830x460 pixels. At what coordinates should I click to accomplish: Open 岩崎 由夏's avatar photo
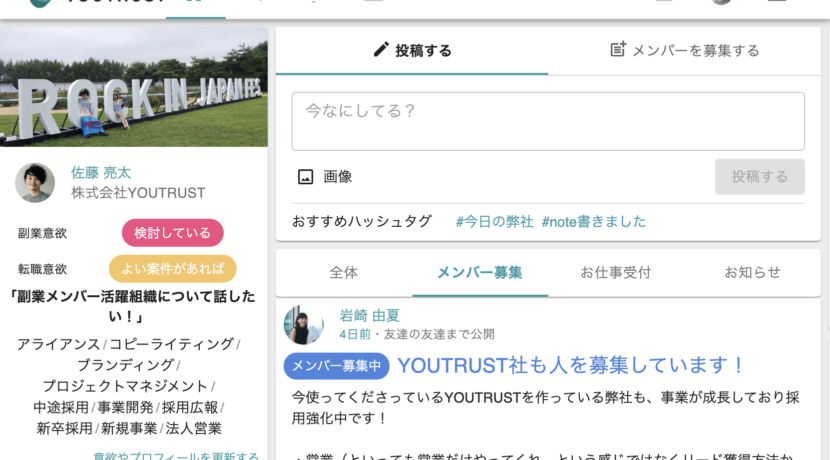click(303, 324)
